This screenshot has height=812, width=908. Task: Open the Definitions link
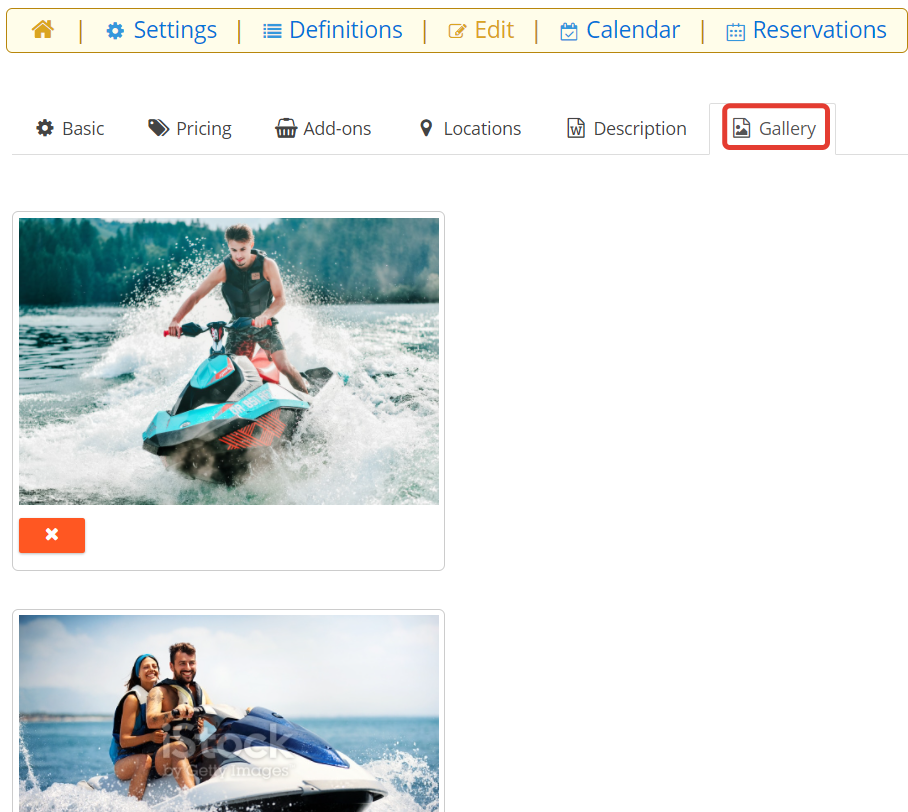pyautogui.click(x=332, y=30)
